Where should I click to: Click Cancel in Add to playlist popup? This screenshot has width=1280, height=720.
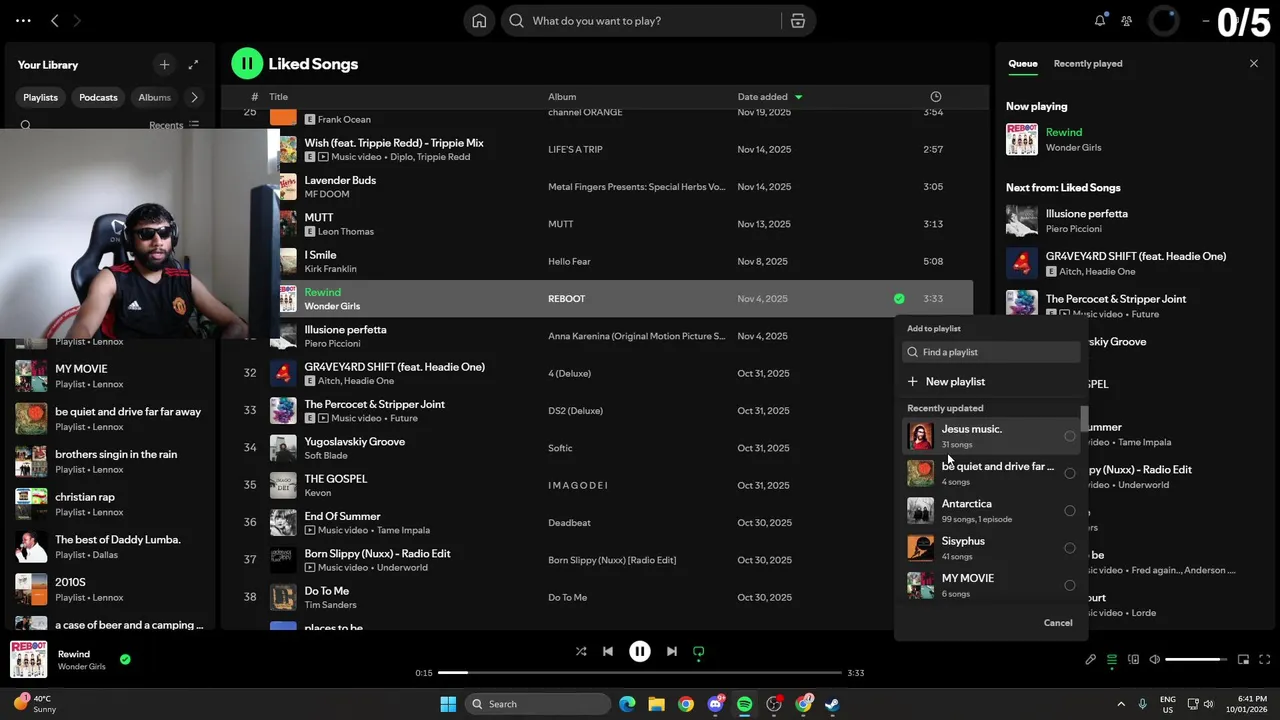coord(1058,623)
